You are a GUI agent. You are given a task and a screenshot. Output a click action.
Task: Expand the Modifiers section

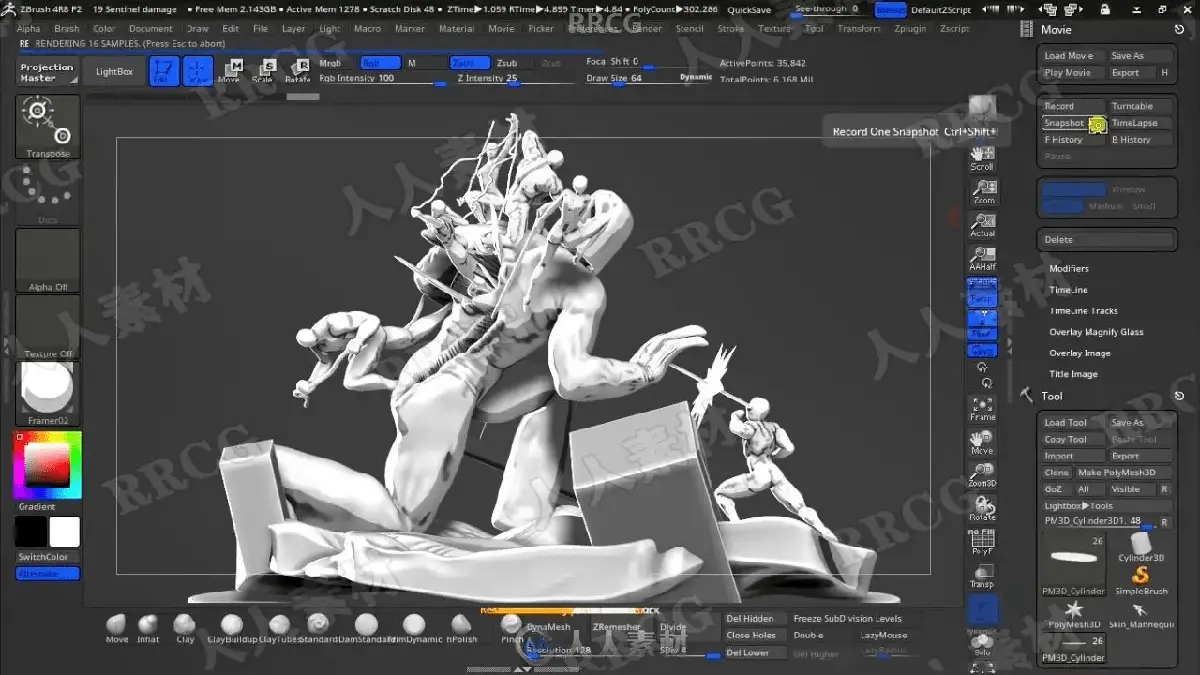tap(1069, 268)
